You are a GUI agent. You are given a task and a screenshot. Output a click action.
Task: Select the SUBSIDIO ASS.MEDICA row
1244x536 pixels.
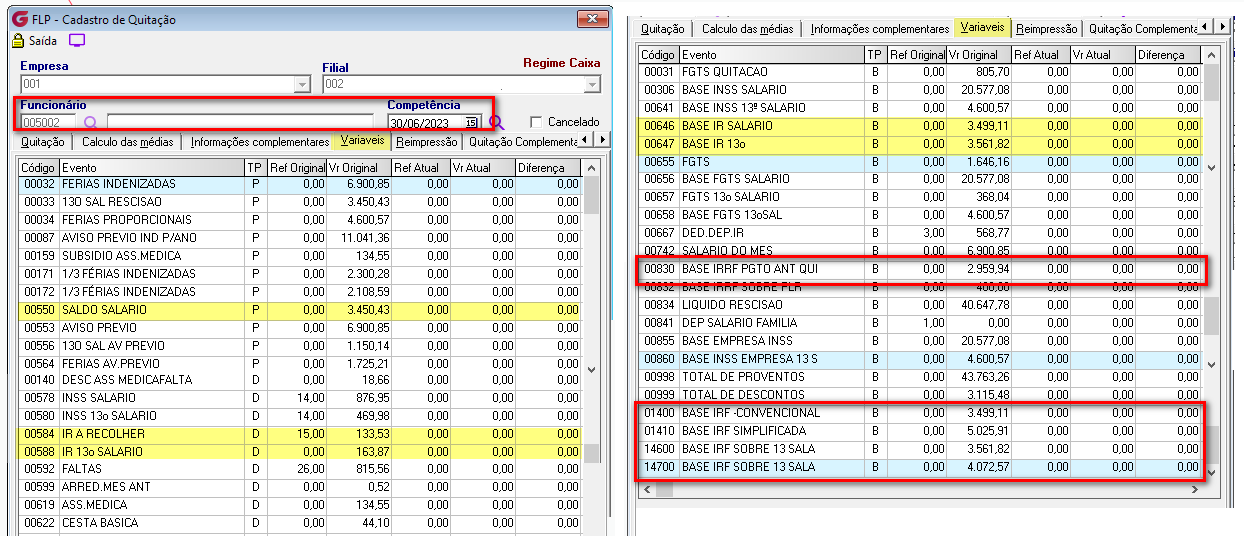301,256
